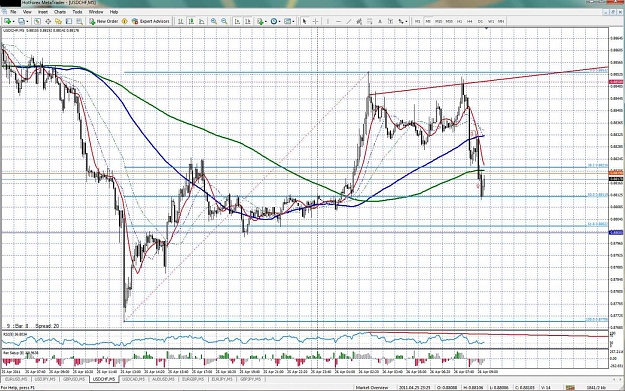
Task: Toggle the Chart Shift icon
Action: (x=248, y=21)
